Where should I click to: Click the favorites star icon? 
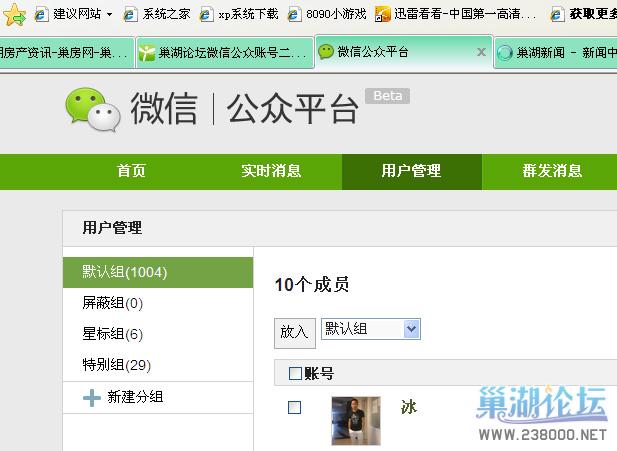[x=15, y=14]
